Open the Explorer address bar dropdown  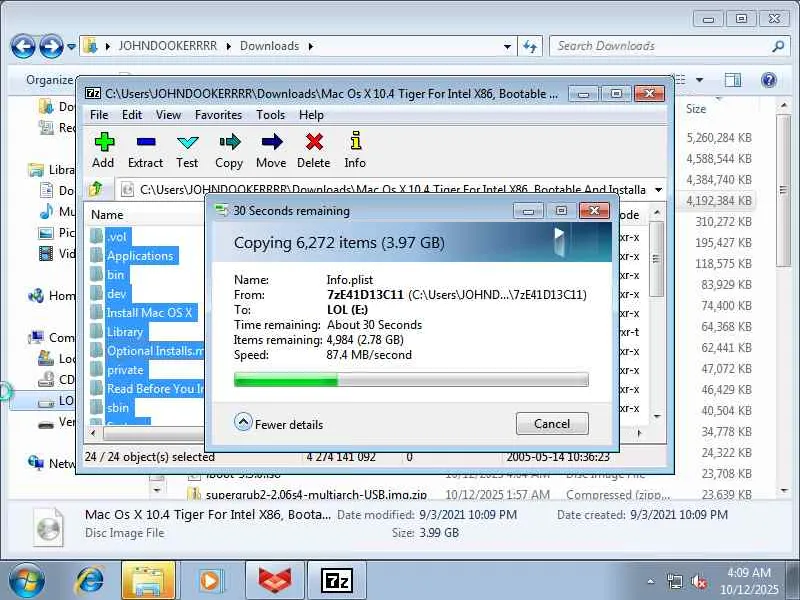pyautogui.click(x=508, y=46)
